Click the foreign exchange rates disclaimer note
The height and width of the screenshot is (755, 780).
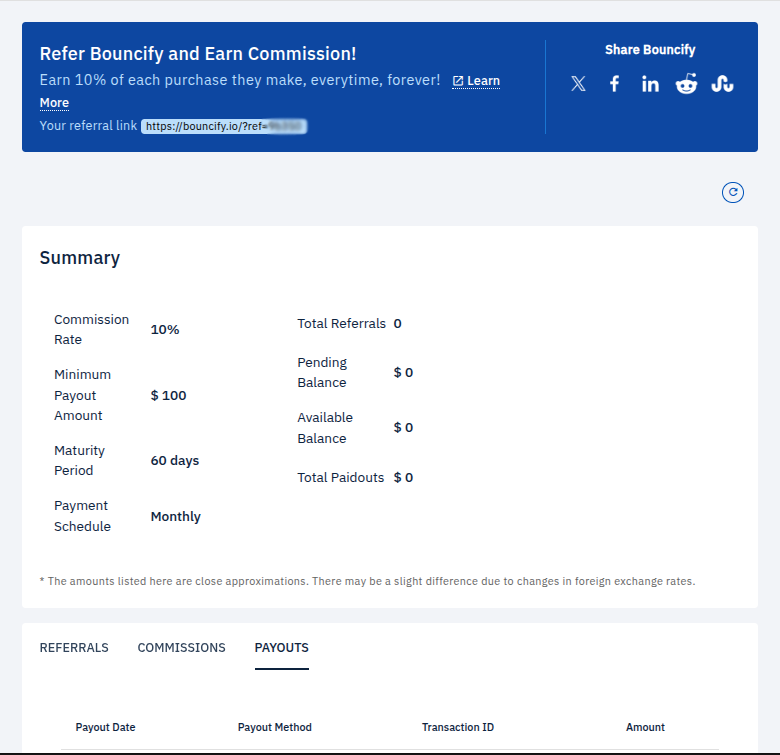[368, 581]
